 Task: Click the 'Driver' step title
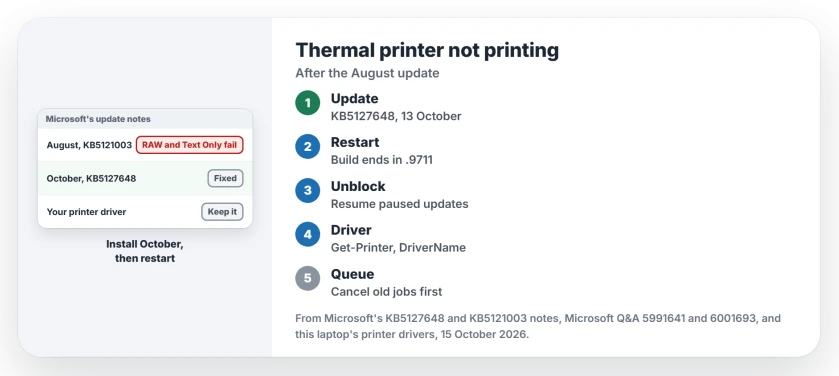351,230
